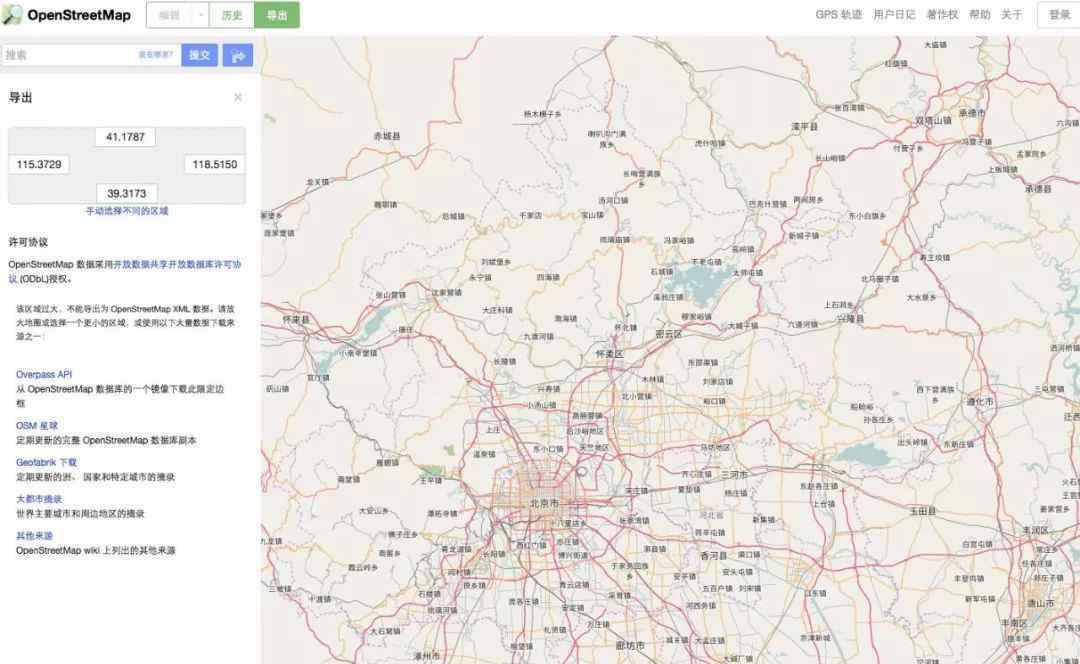Click the 兴隆县 label on the map
This screenshot has width=1080, height=664.
(x=850, y=319)
